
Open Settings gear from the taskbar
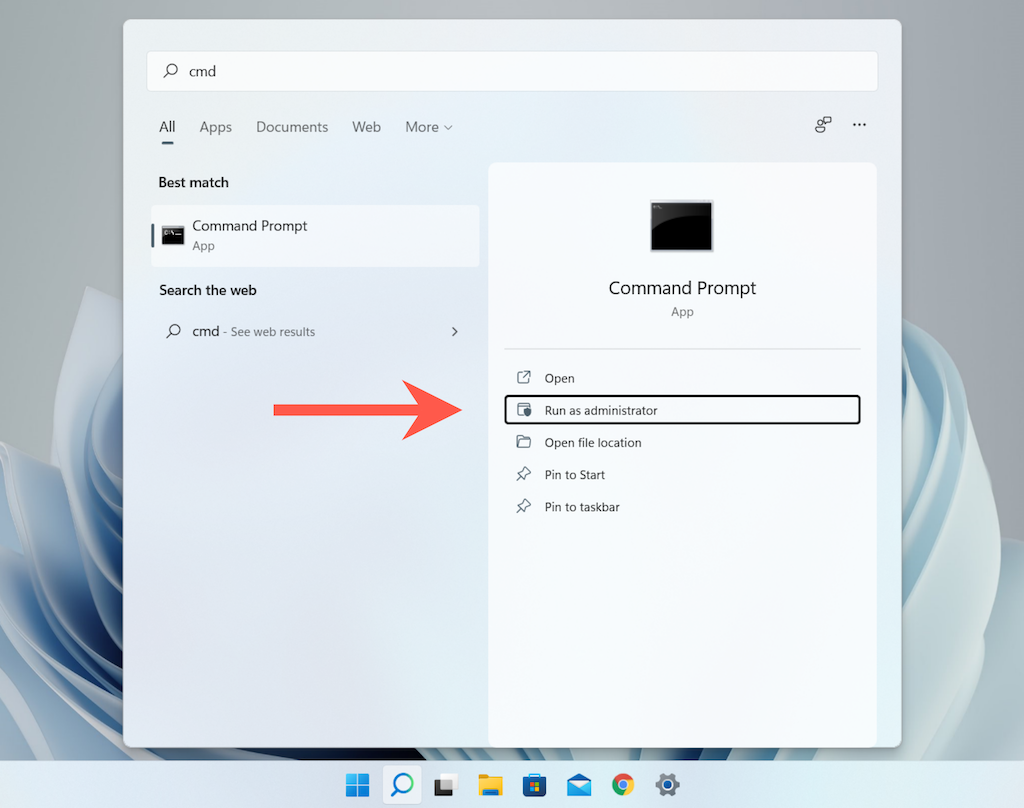(x=667, y=784)
